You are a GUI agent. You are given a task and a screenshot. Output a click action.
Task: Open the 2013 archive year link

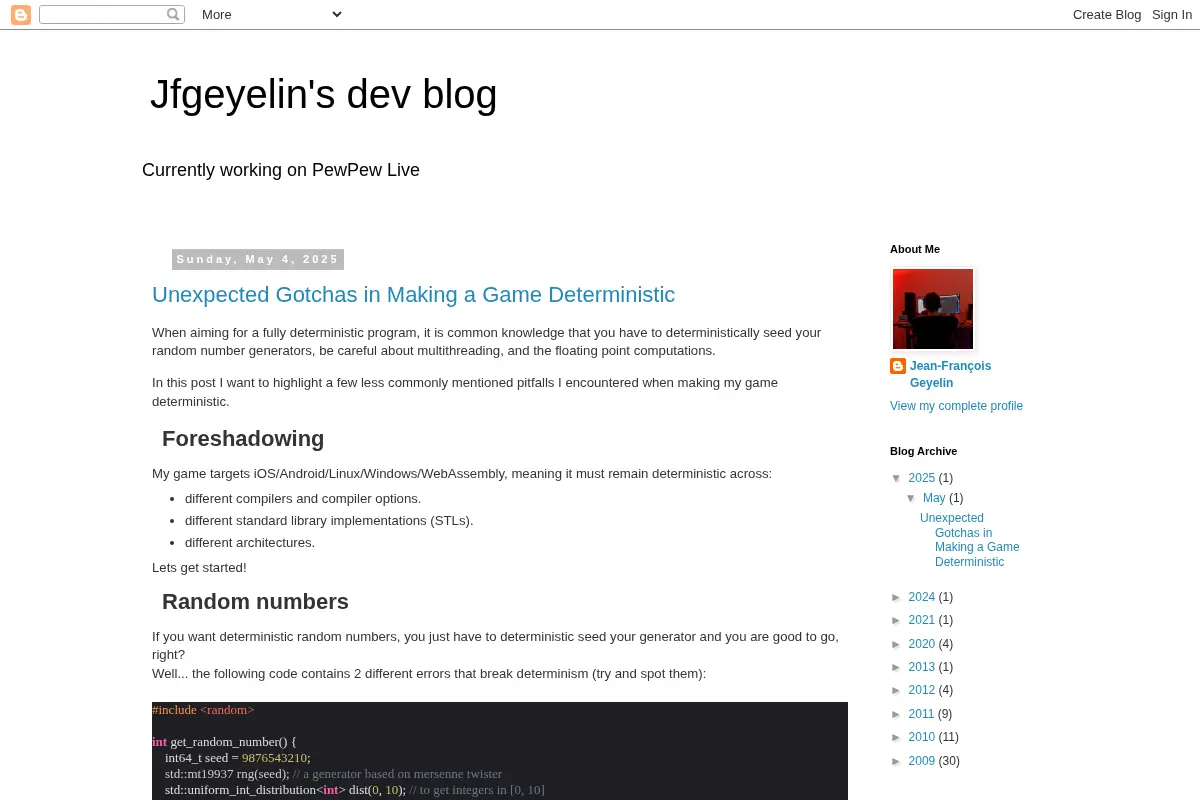(x=921, y=667)
